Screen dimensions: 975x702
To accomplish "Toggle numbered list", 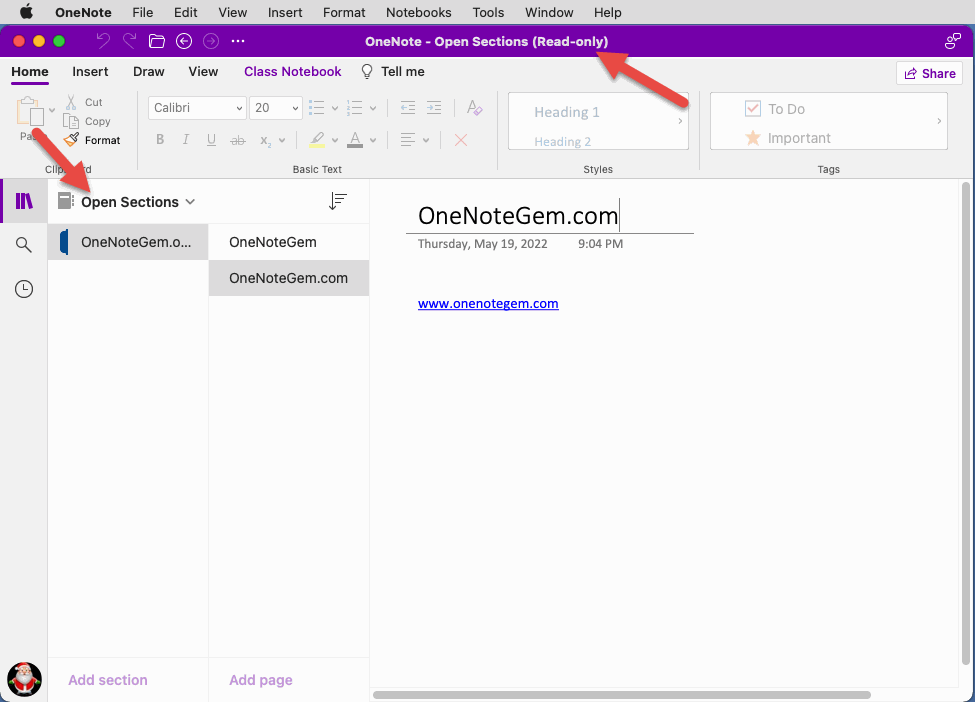I will [x=354, y=108].
